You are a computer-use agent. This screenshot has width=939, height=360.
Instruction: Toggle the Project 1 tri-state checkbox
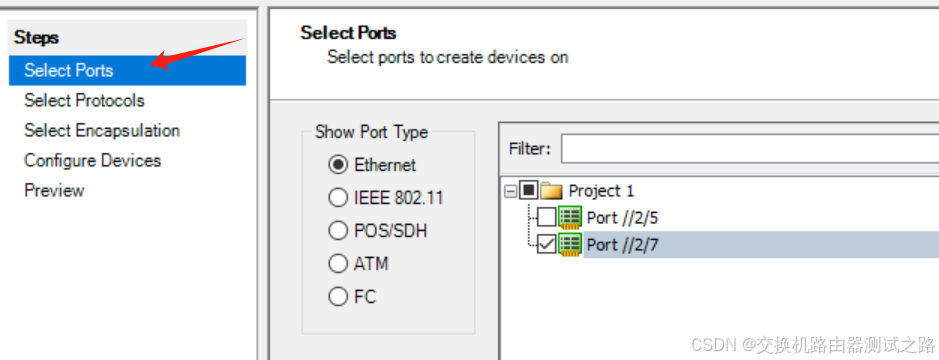click(528, 191)
